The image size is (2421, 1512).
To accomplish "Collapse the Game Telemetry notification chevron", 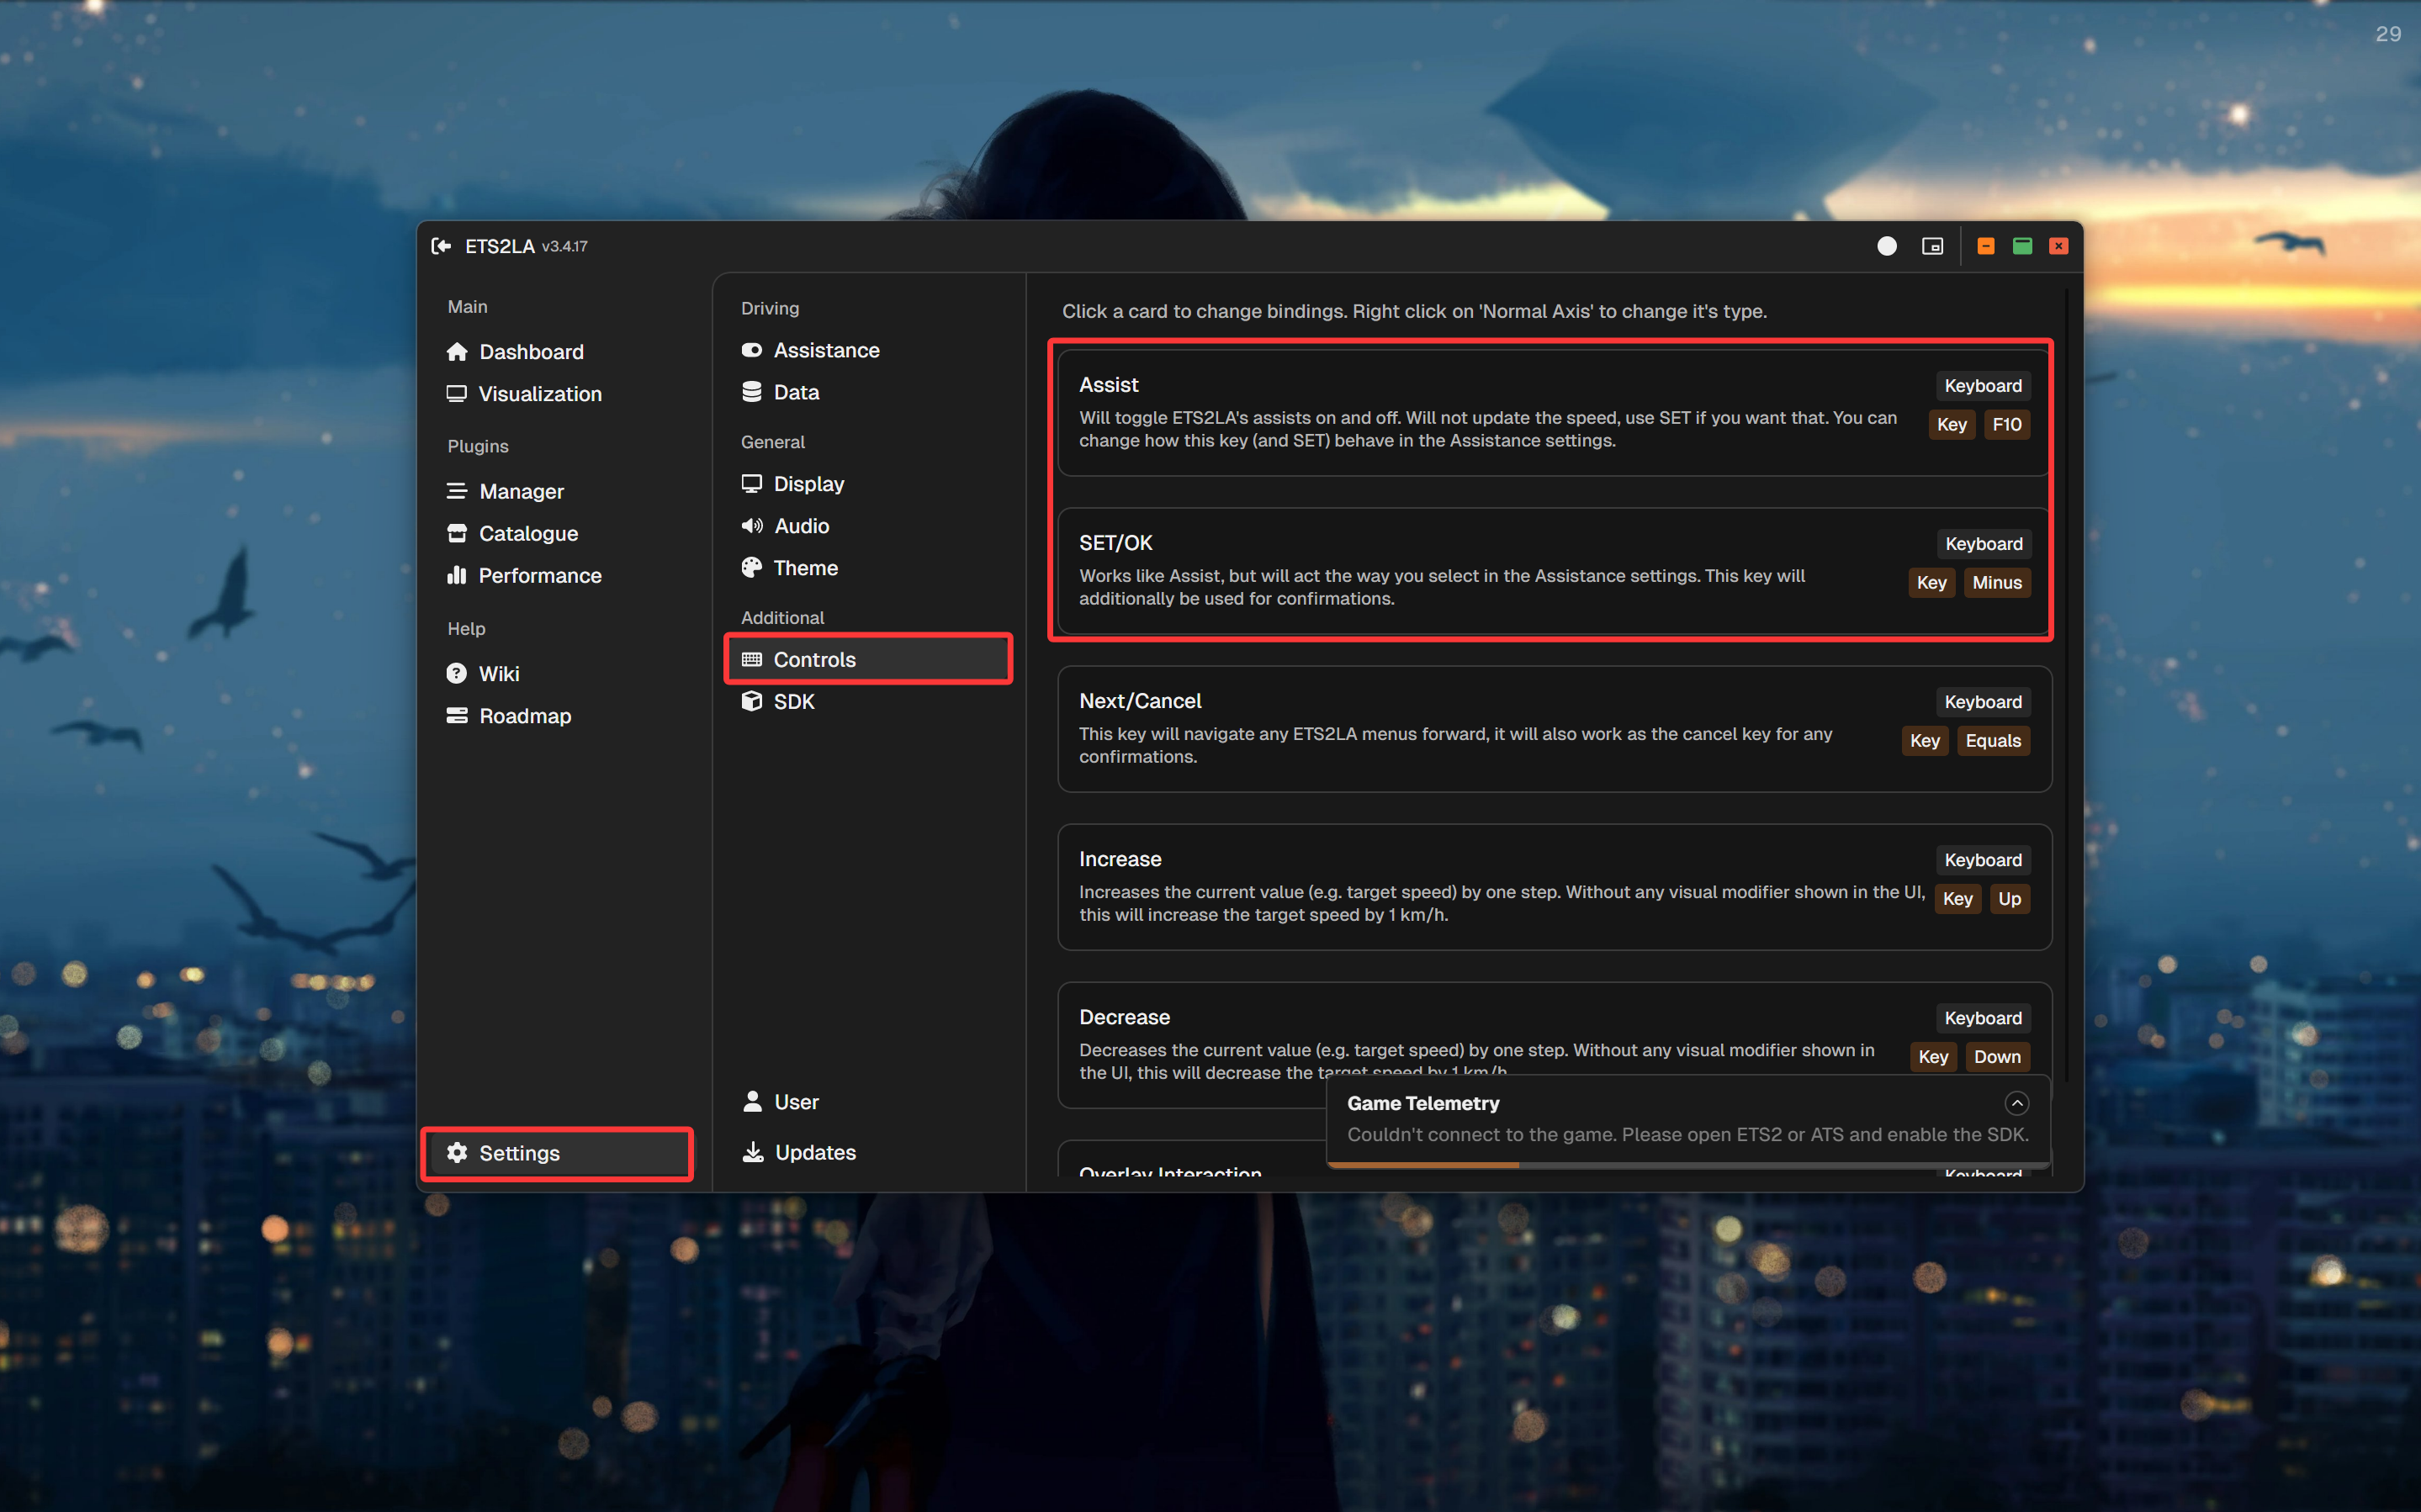I will coord(2016,1103).
